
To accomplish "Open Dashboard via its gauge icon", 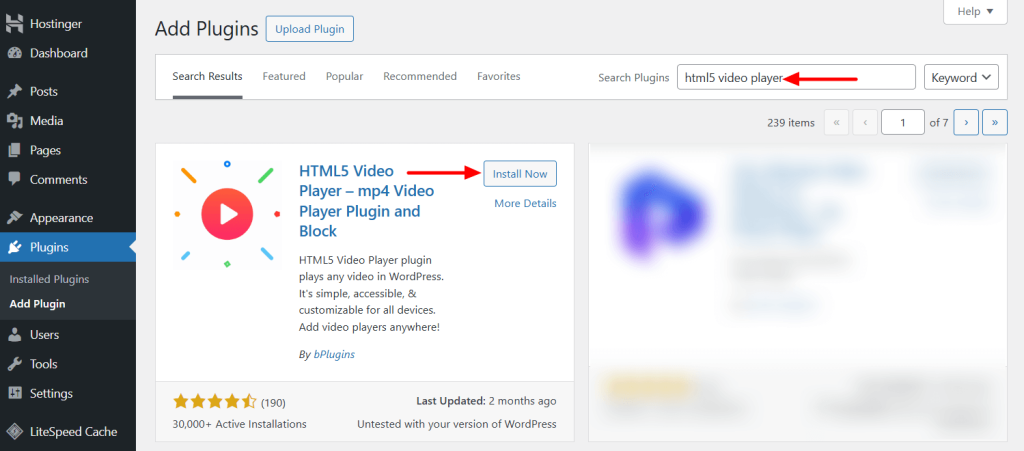I will (x=14, y=54).
